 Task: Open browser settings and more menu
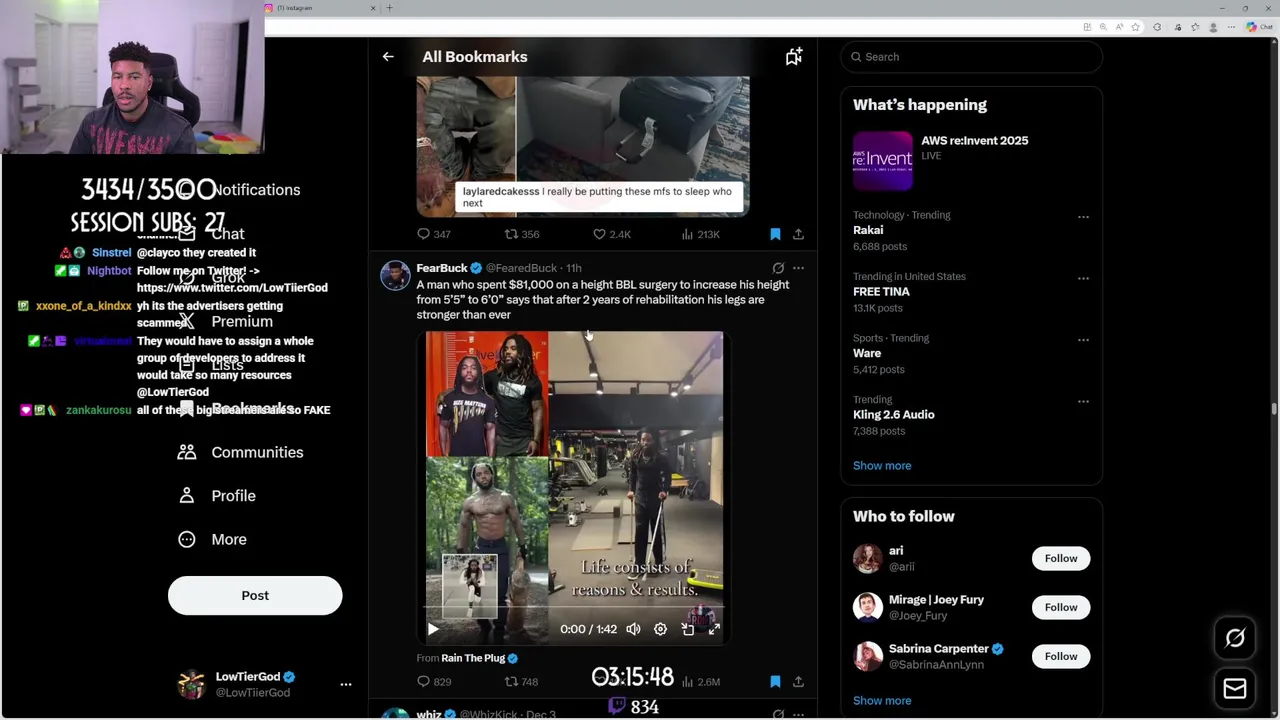click(x=1233, y=27)
